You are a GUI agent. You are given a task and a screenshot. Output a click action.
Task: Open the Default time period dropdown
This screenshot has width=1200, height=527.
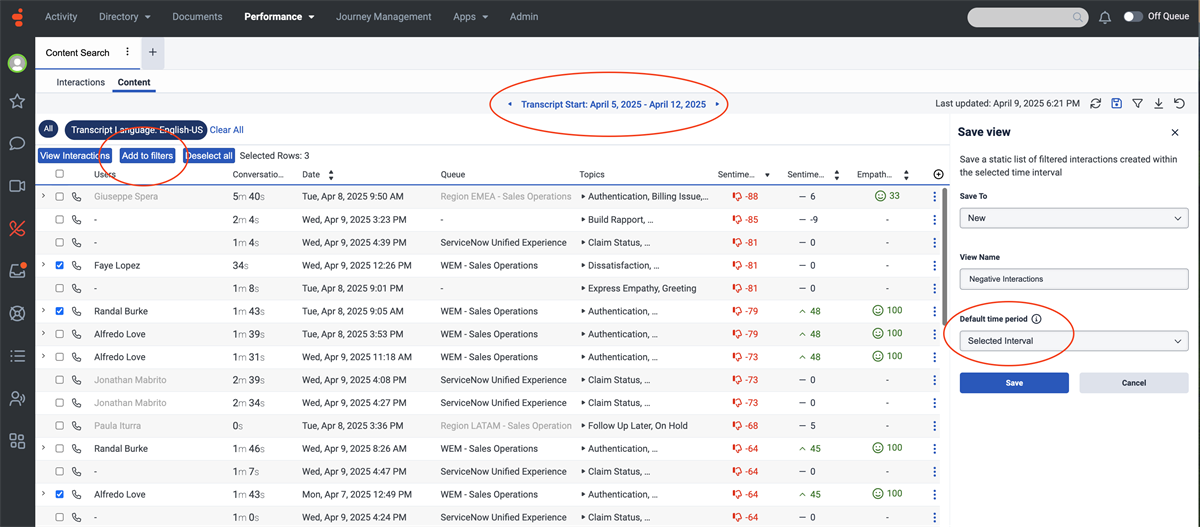point(1073,341)
